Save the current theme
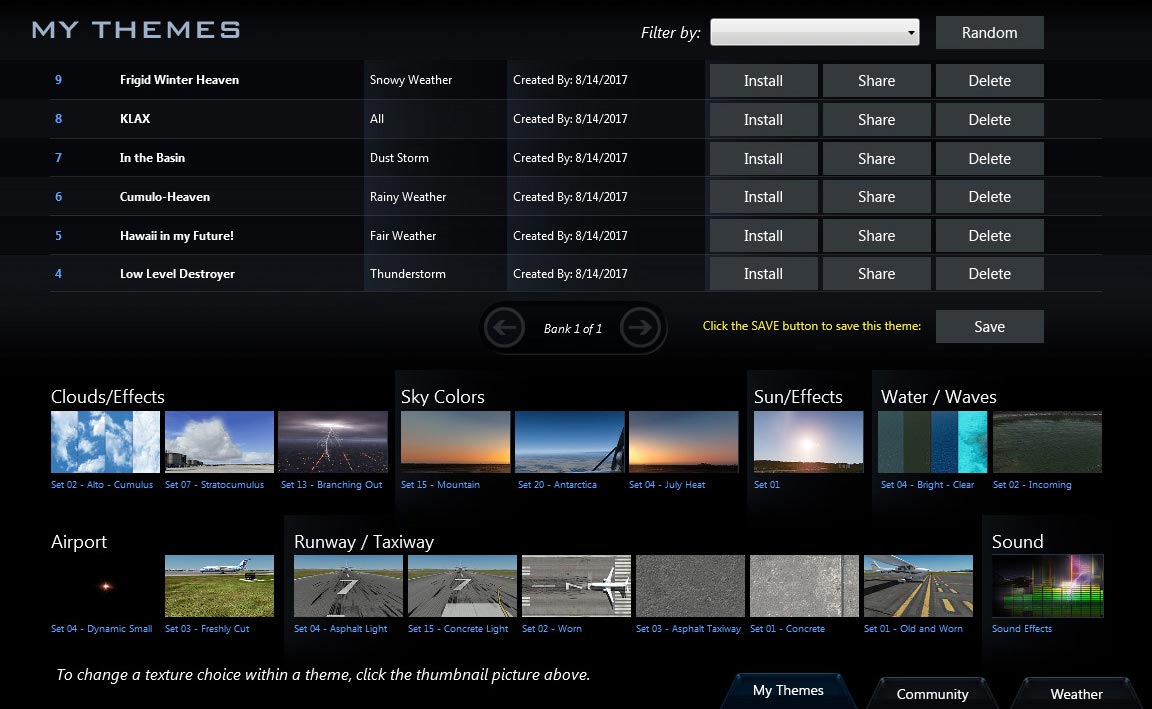This screenshot has width=1152, height=709. (x=988, y=326)
